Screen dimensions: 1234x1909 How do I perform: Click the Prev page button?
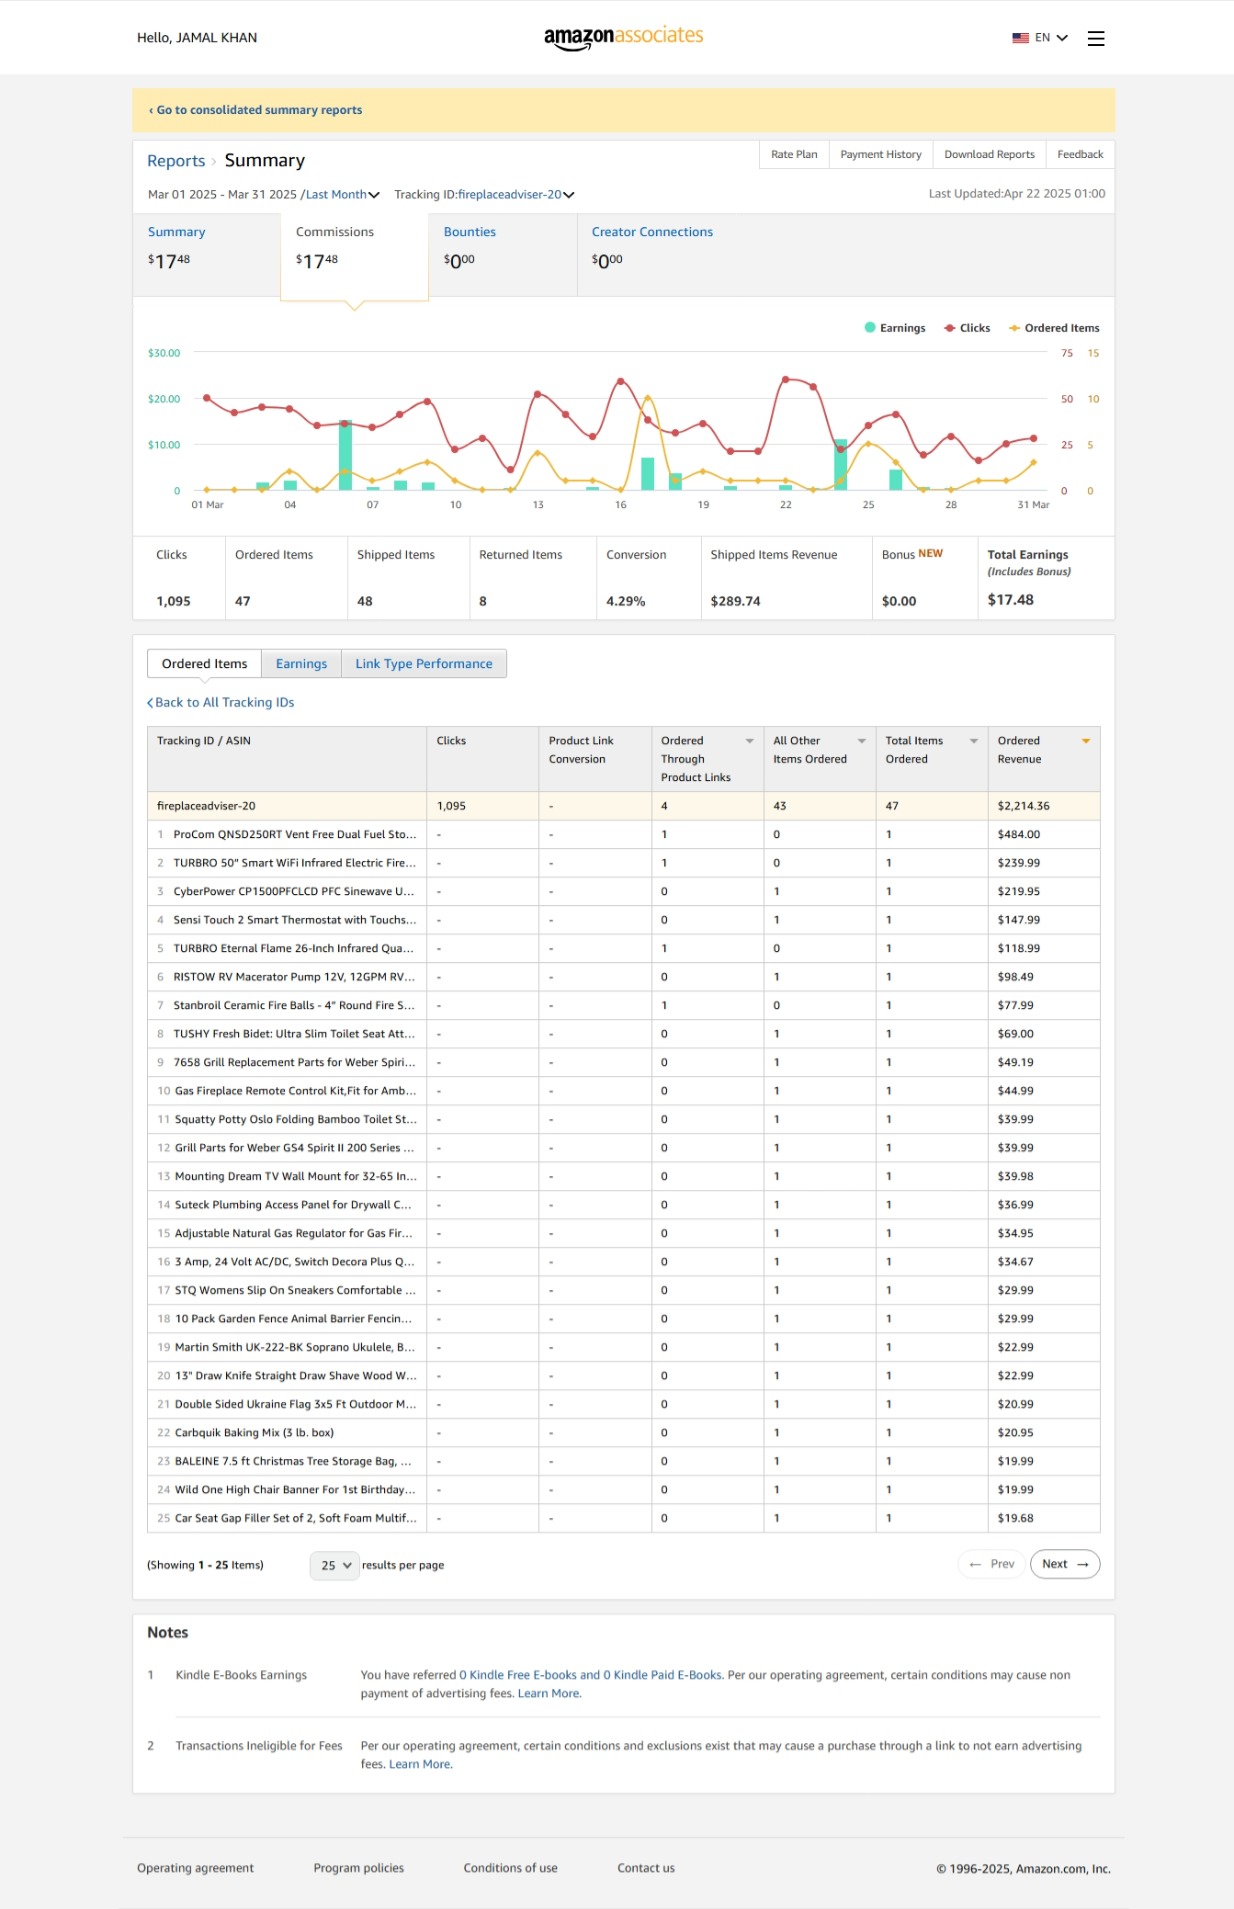click(x=992, y=1564)
